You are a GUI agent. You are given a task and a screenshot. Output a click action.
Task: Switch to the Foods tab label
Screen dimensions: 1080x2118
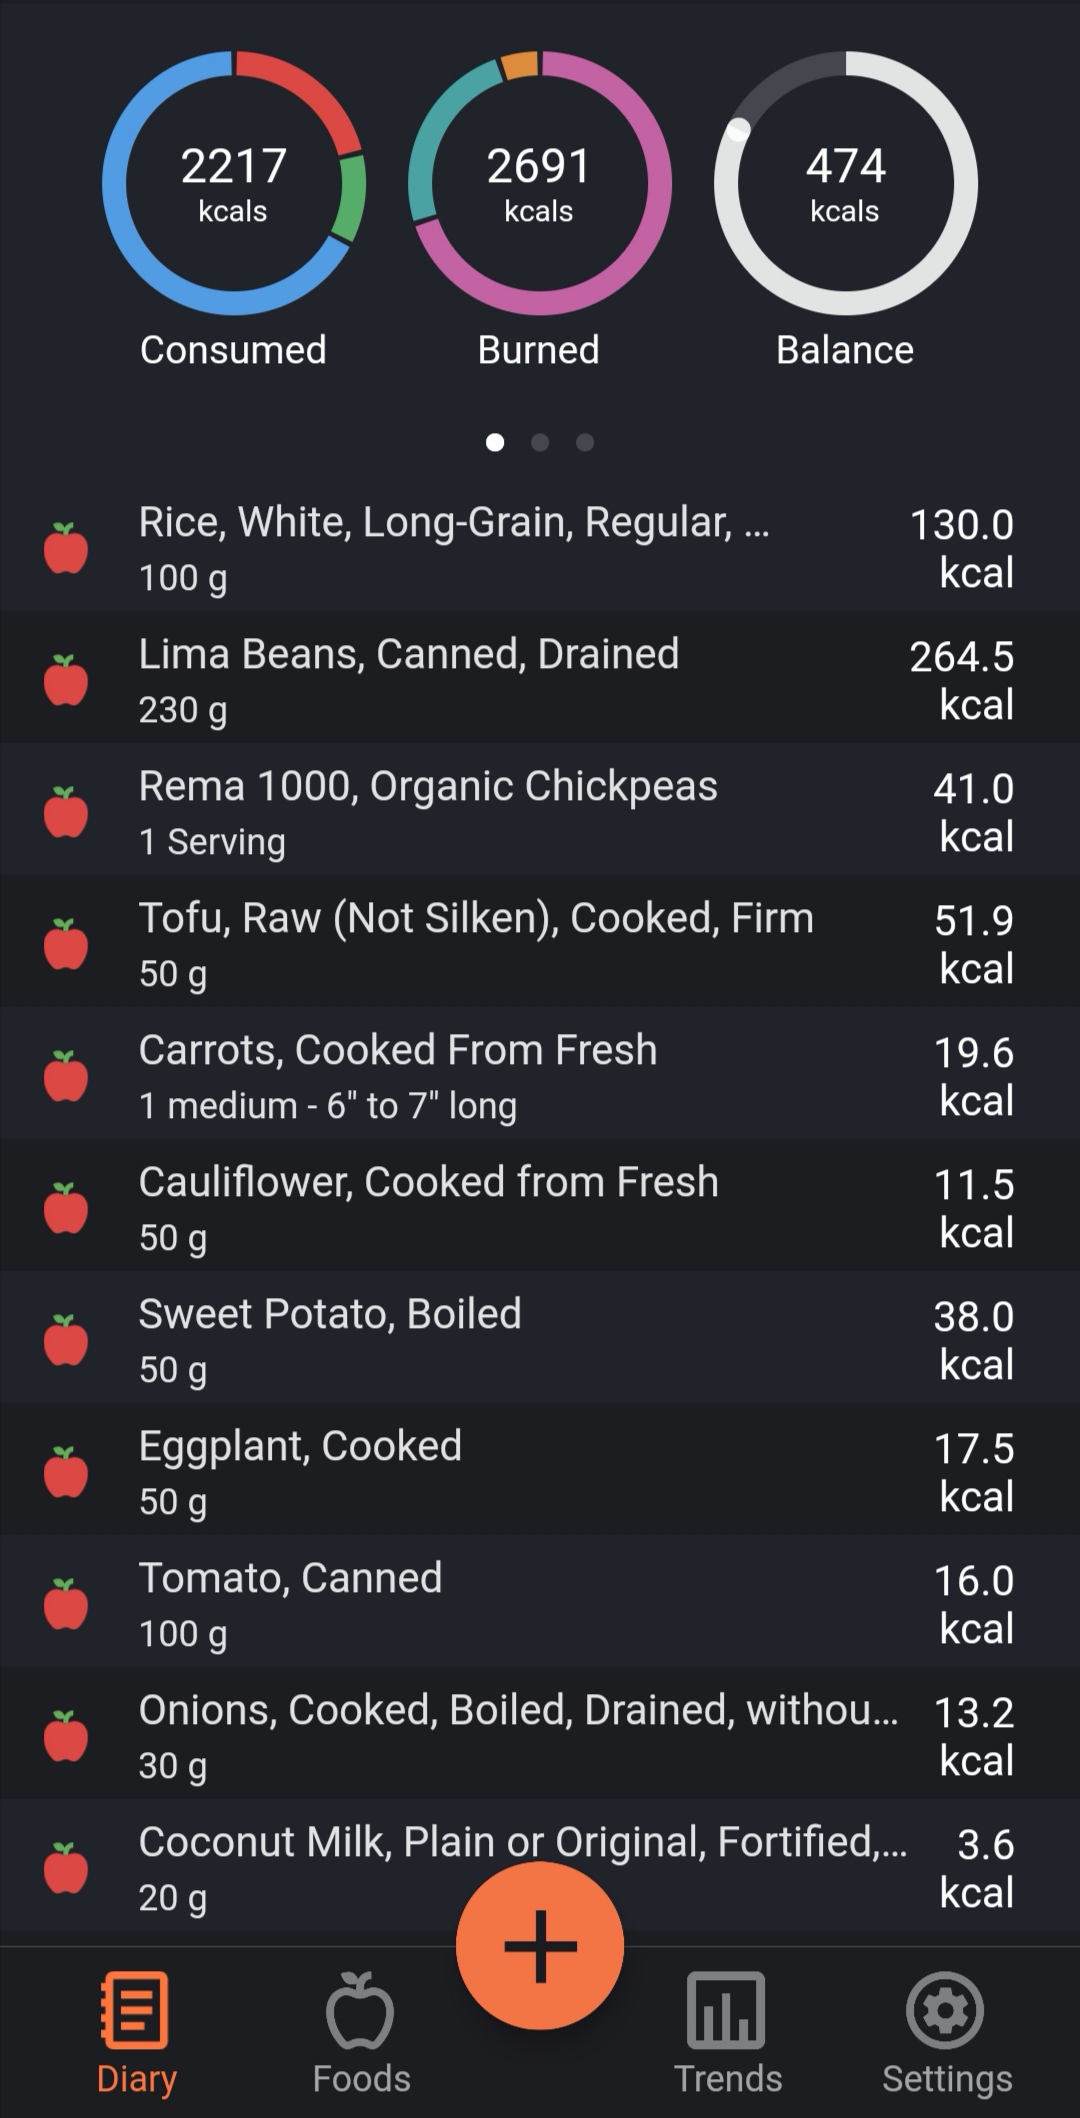(361, 2079)
